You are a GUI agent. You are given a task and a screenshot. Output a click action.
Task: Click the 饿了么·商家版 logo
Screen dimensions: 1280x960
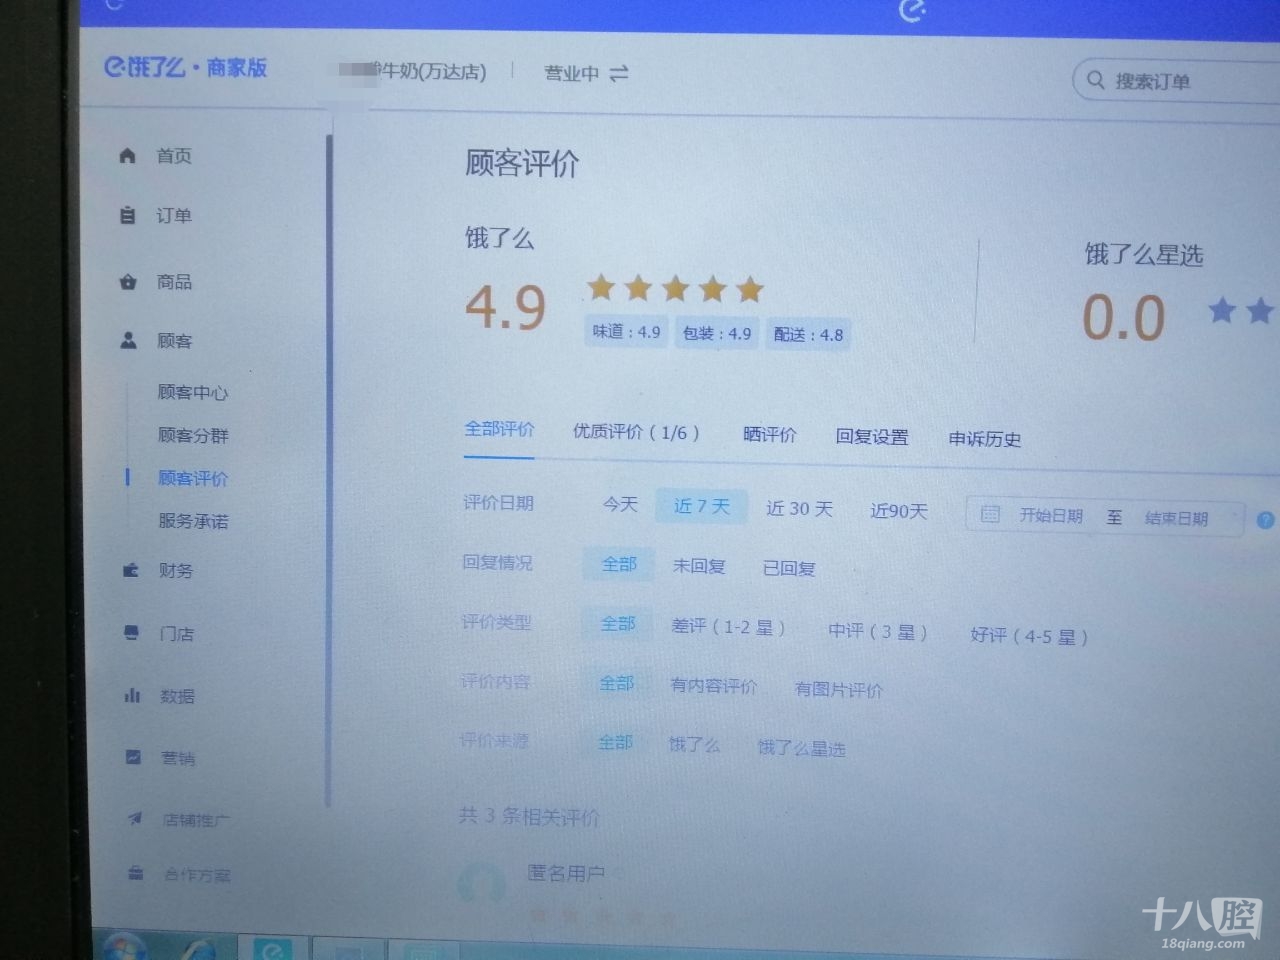point(186,67)
